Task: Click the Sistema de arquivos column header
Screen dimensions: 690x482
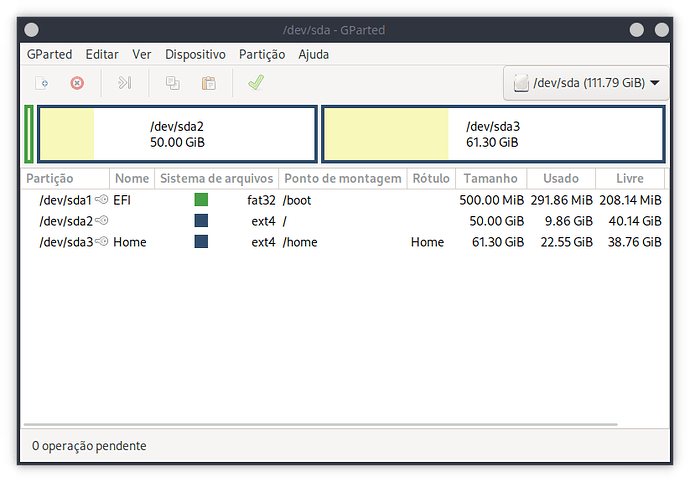Action: [x=215, y=178]
